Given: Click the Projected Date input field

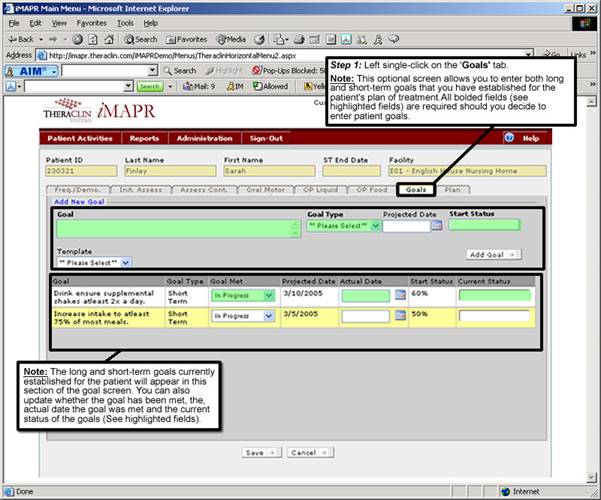Looking at the screenshot, I should click(406, 226).
